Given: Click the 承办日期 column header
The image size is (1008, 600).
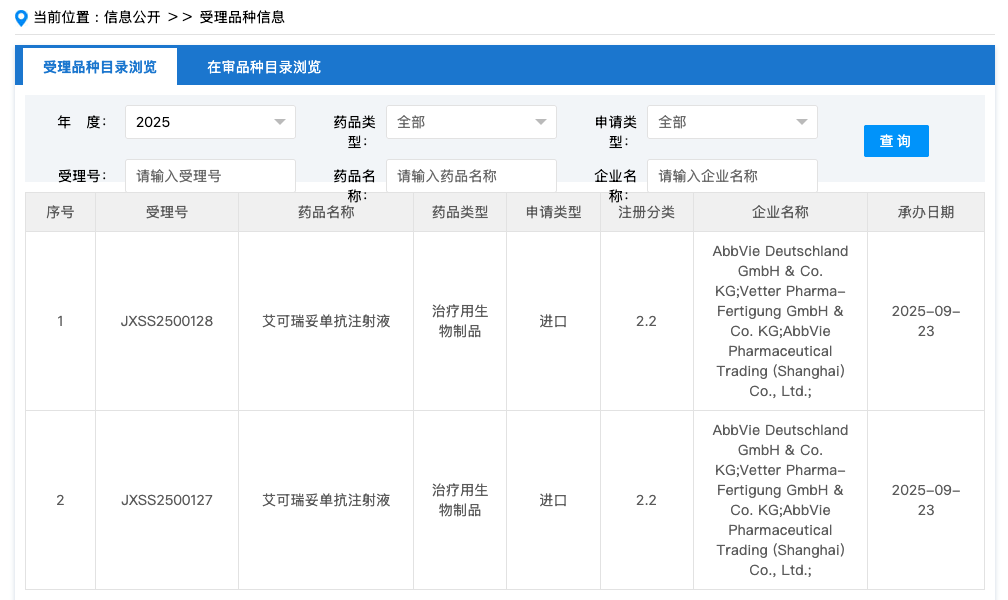Looking at the screenshot, I should tap(925, 212).
